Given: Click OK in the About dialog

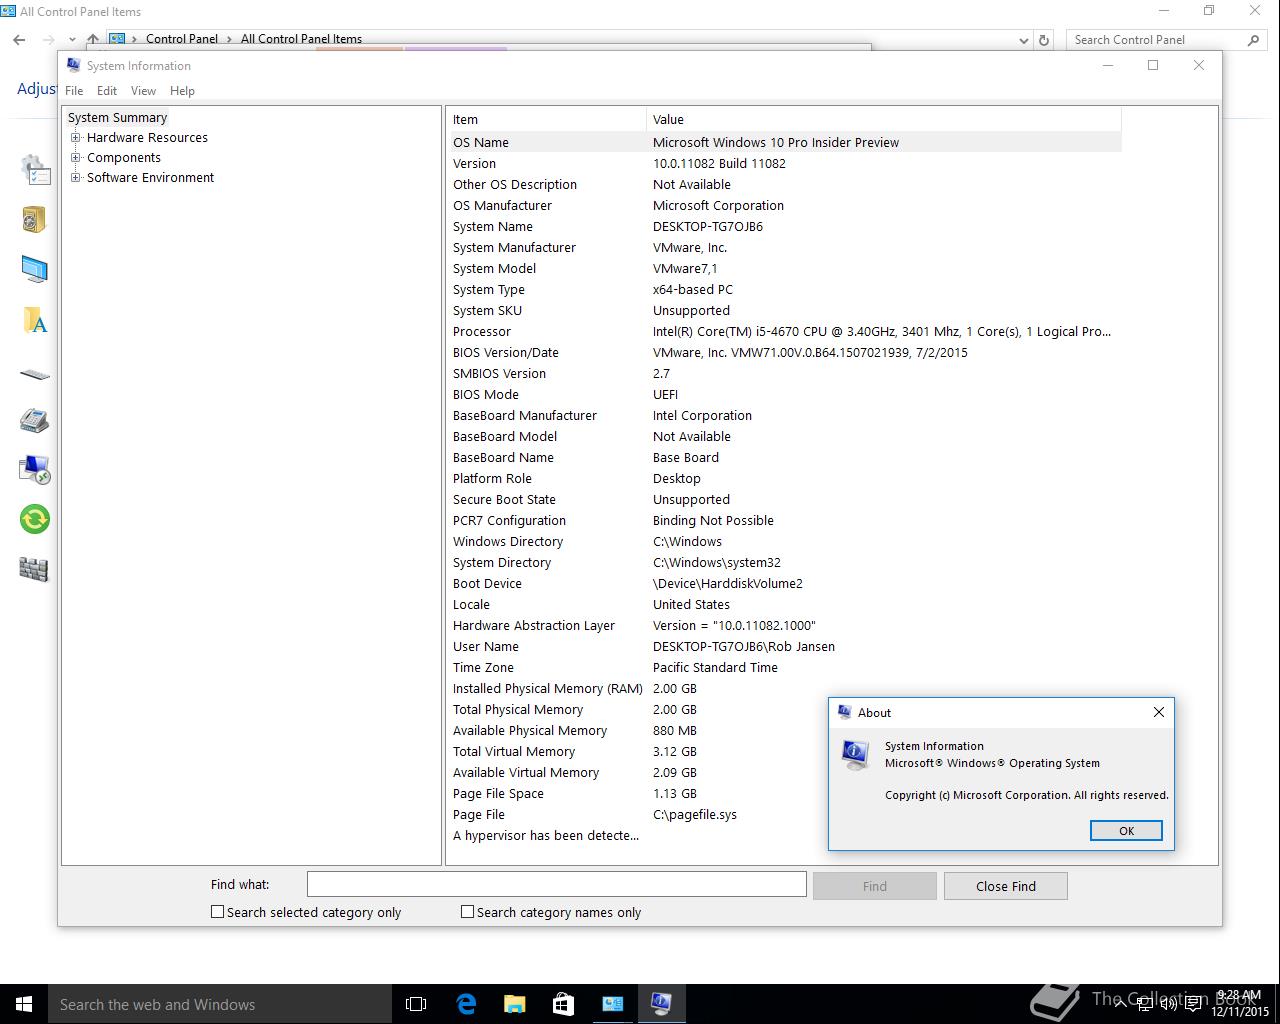Looking at the screenshot, I should (x=1126, y=831).
